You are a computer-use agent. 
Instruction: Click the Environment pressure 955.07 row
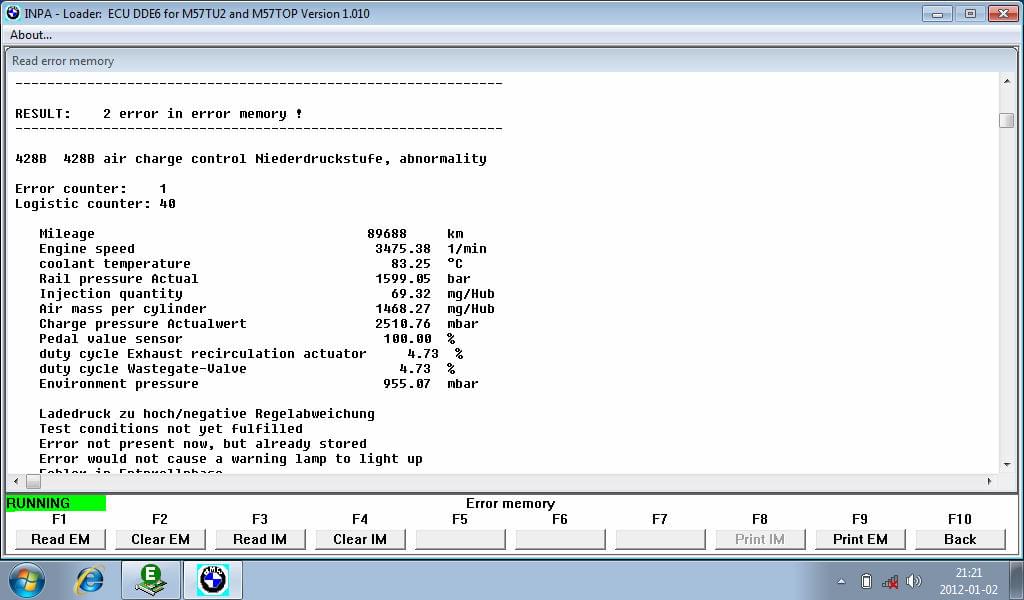coord(259,384)
